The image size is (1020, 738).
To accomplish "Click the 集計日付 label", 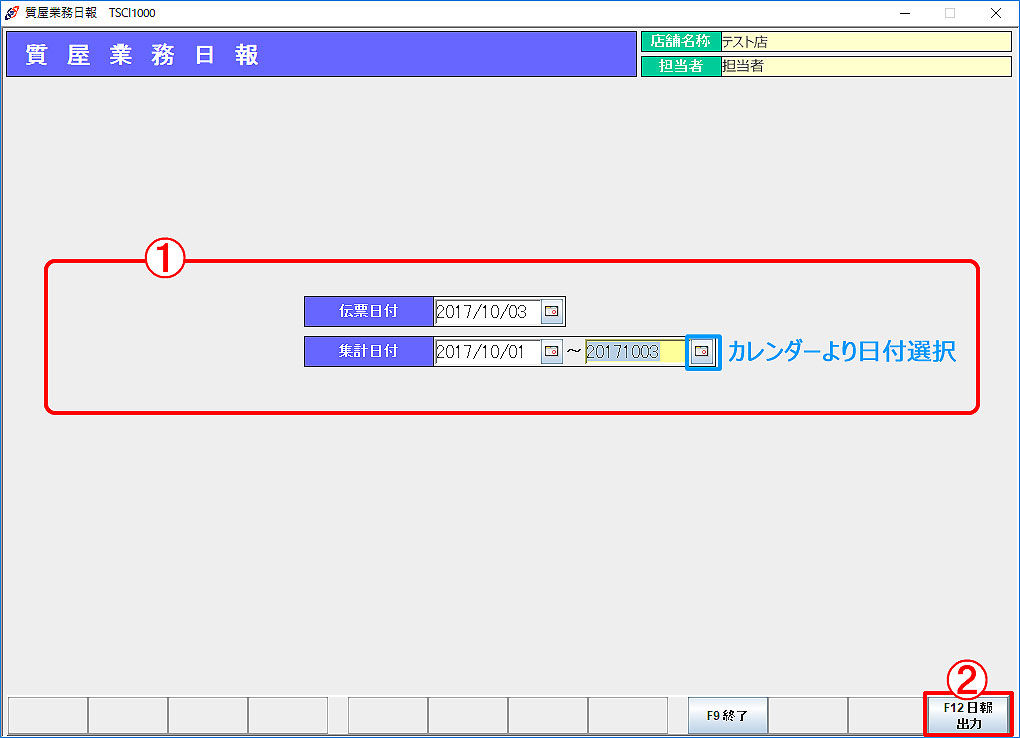I will pos(368,351).
